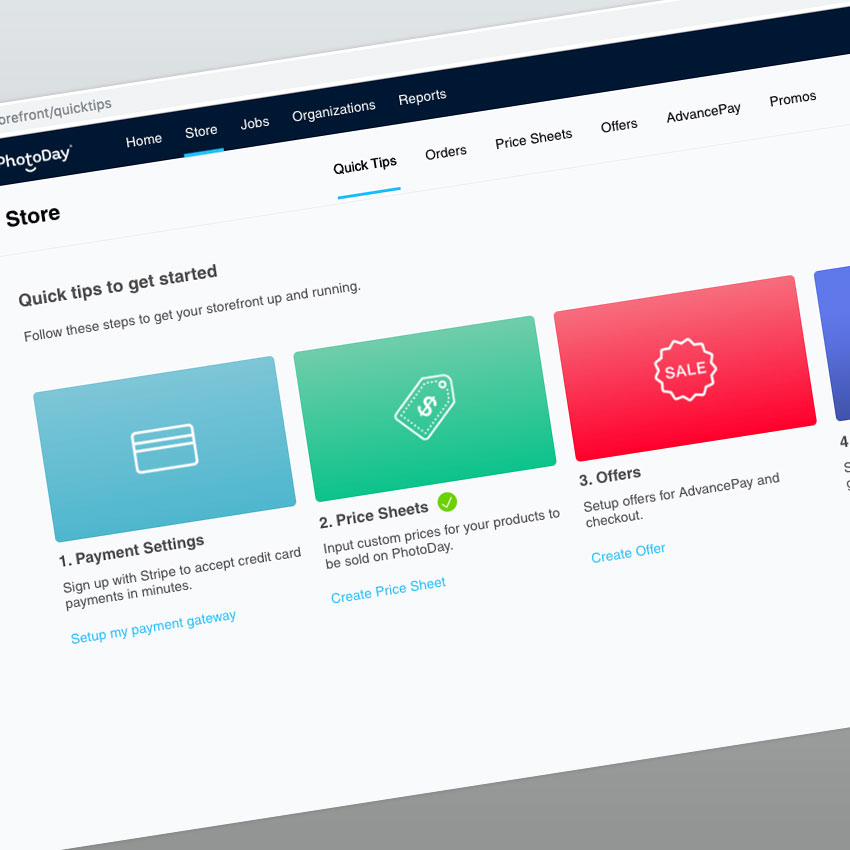Image resolution: width=850 pixels, height=850 pixels.
Task: Click the price tag dollar icon
Action: click(x=424, y=406)
